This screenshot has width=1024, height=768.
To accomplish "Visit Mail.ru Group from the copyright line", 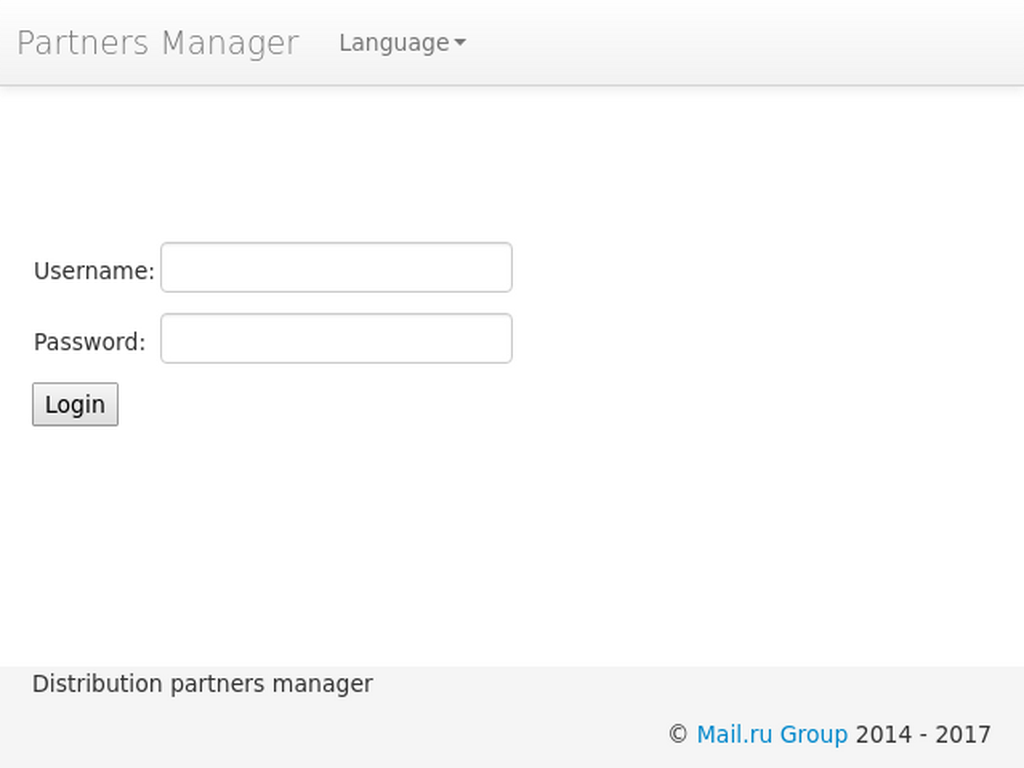I will point(772,734).
